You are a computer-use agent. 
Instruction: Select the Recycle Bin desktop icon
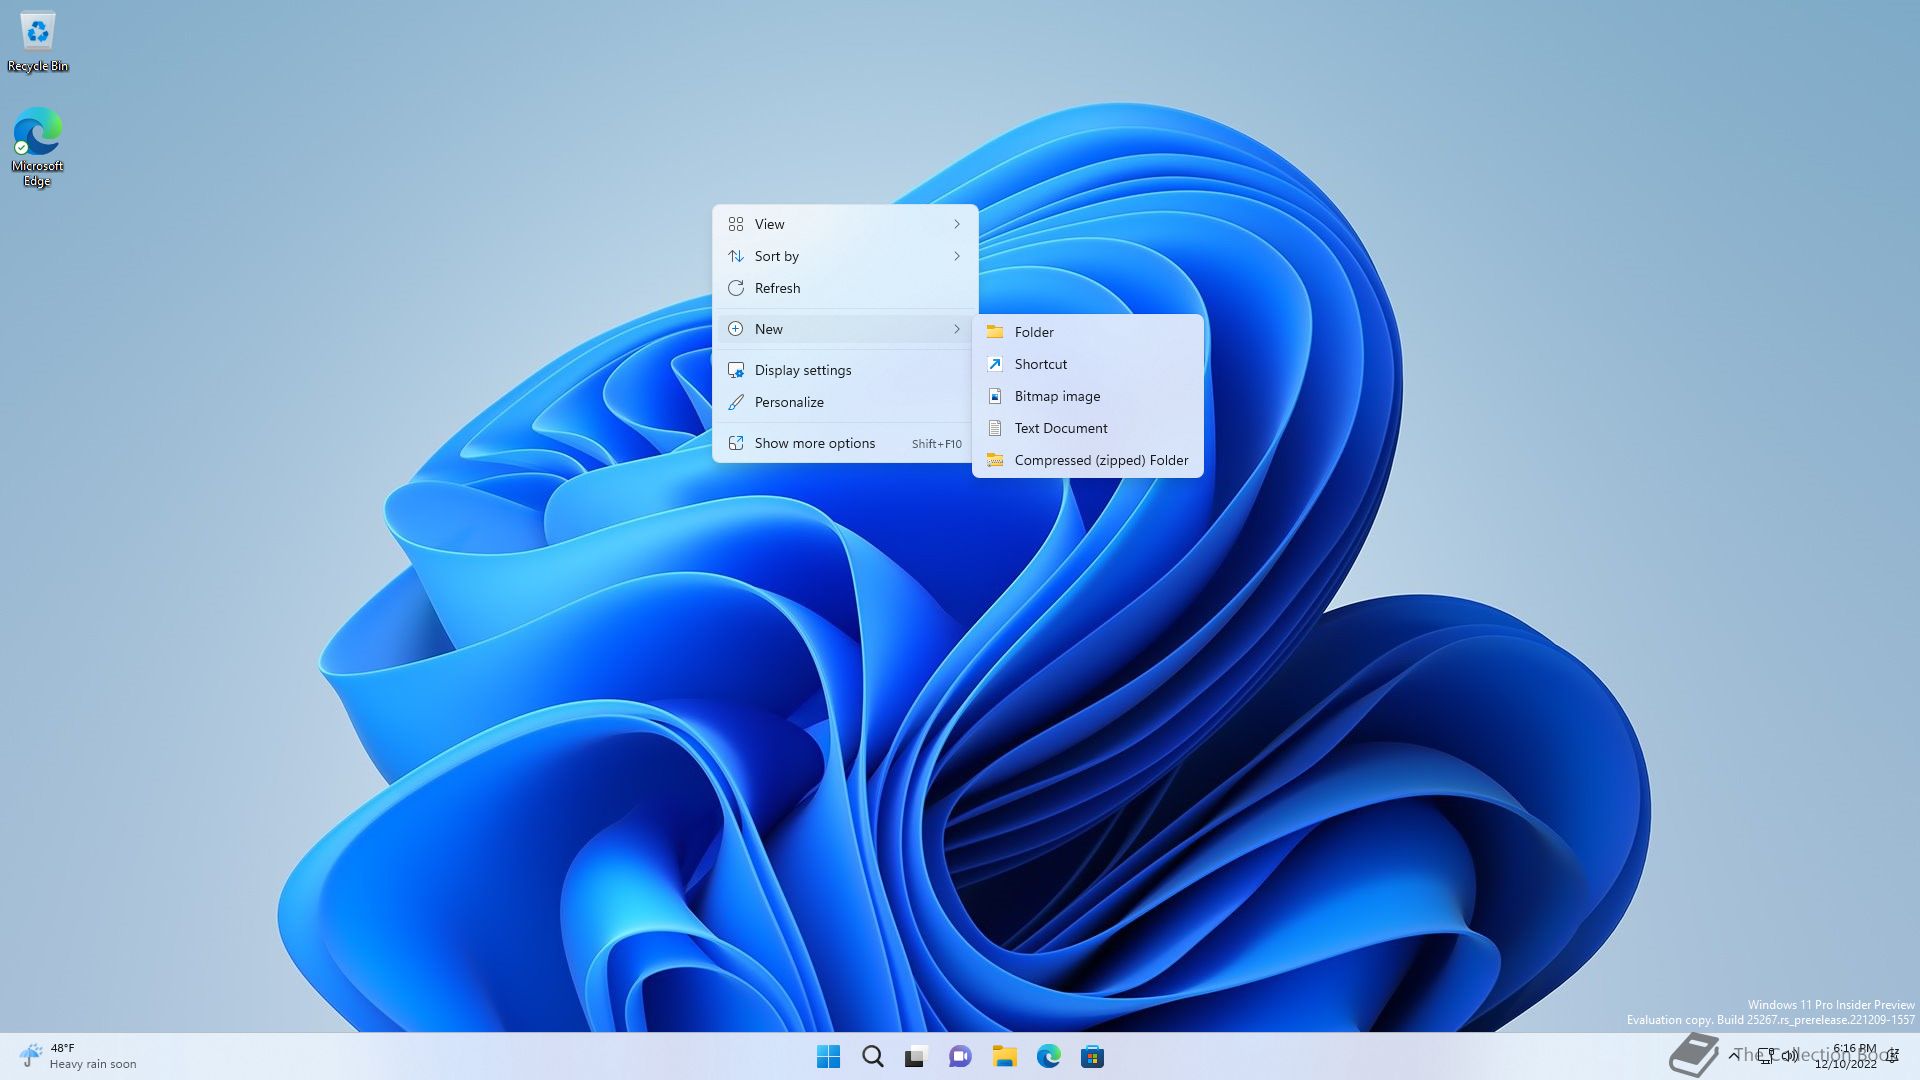[x=38, y=42]
